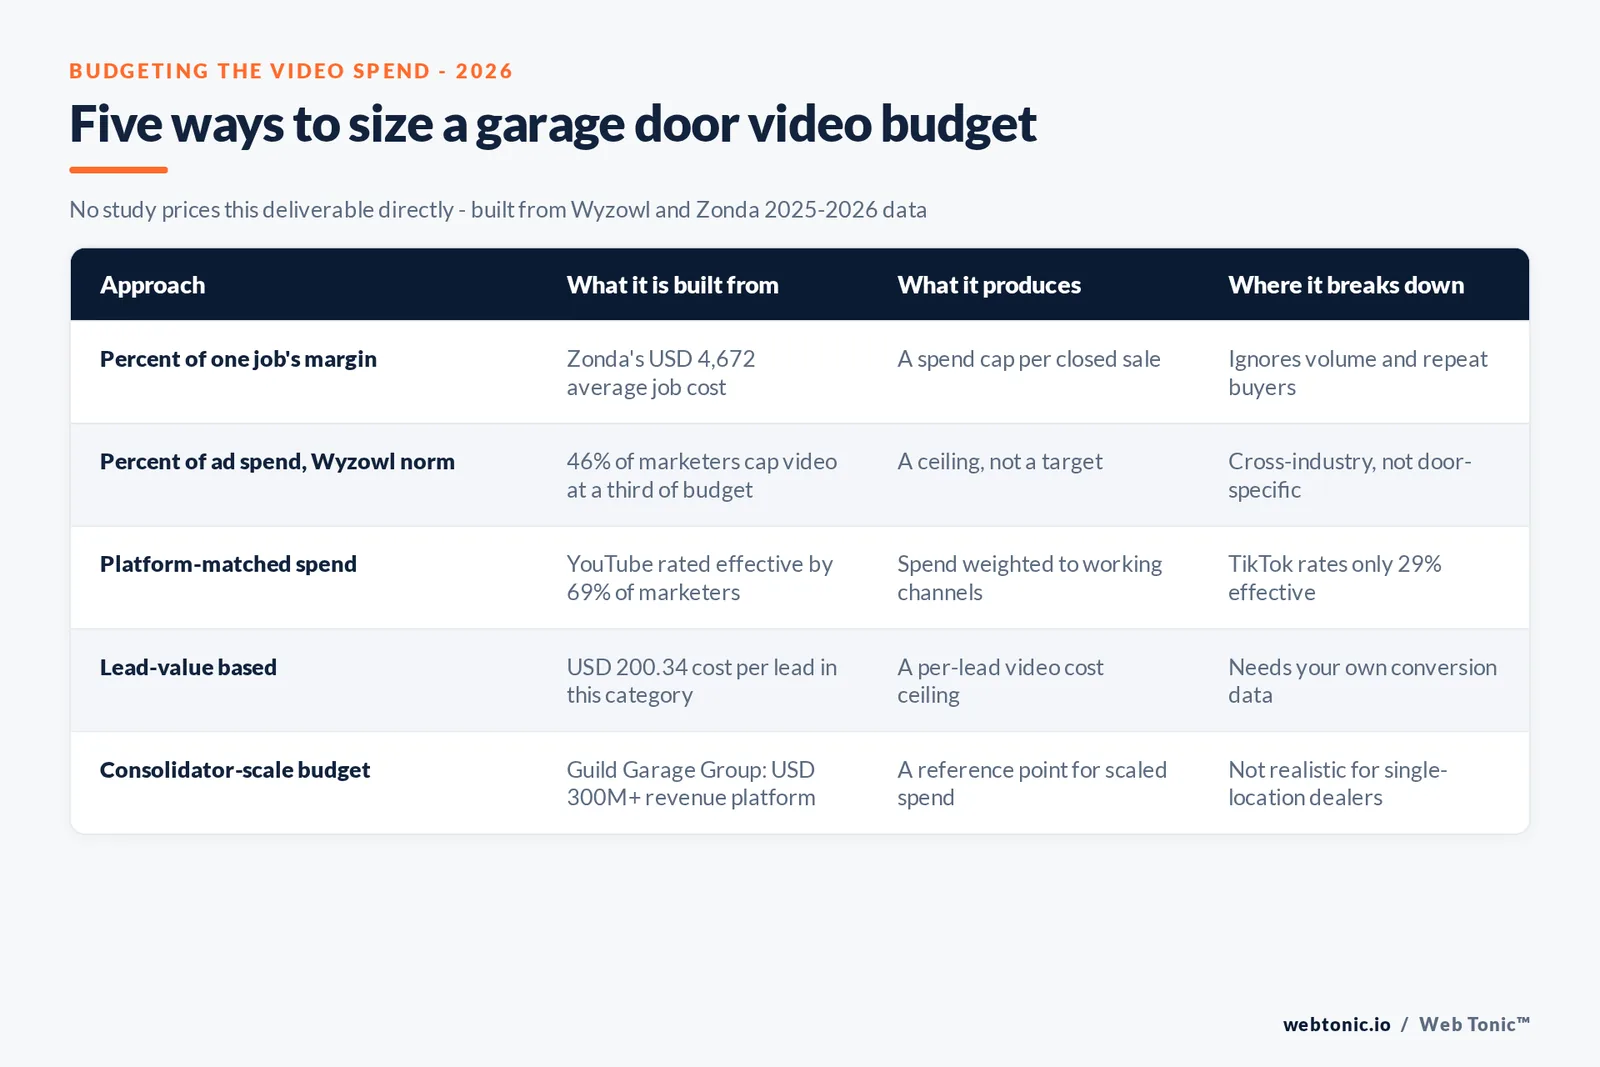
Task: Click 'Cross-industry, not door-specific' cell
Action: tap(1350, 476)
